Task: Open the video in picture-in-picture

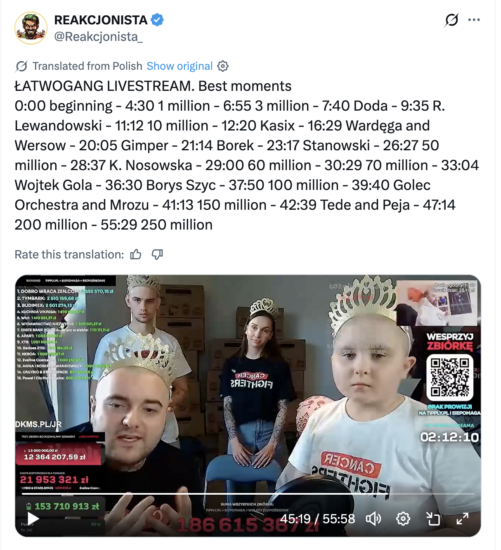Action: click(x=433, y=518)
